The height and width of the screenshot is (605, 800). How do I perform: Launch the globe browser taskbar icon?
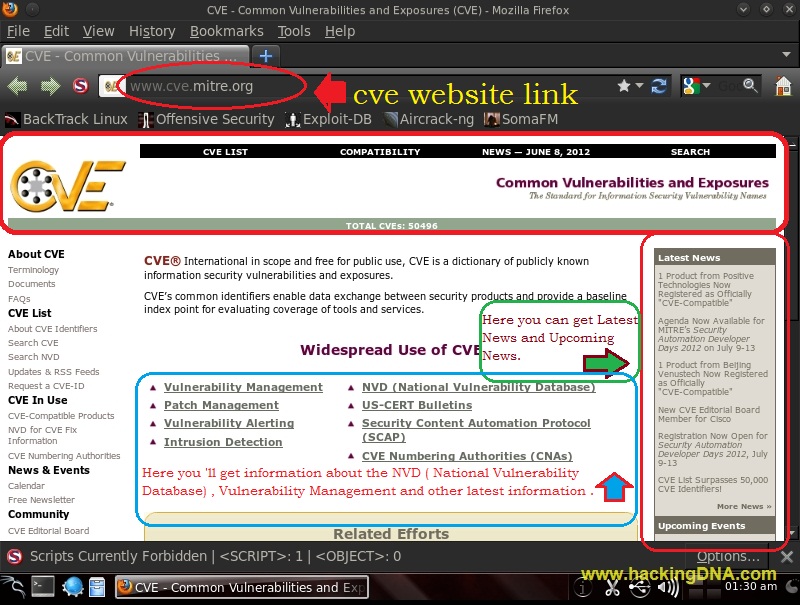click(x=72, y=587)
